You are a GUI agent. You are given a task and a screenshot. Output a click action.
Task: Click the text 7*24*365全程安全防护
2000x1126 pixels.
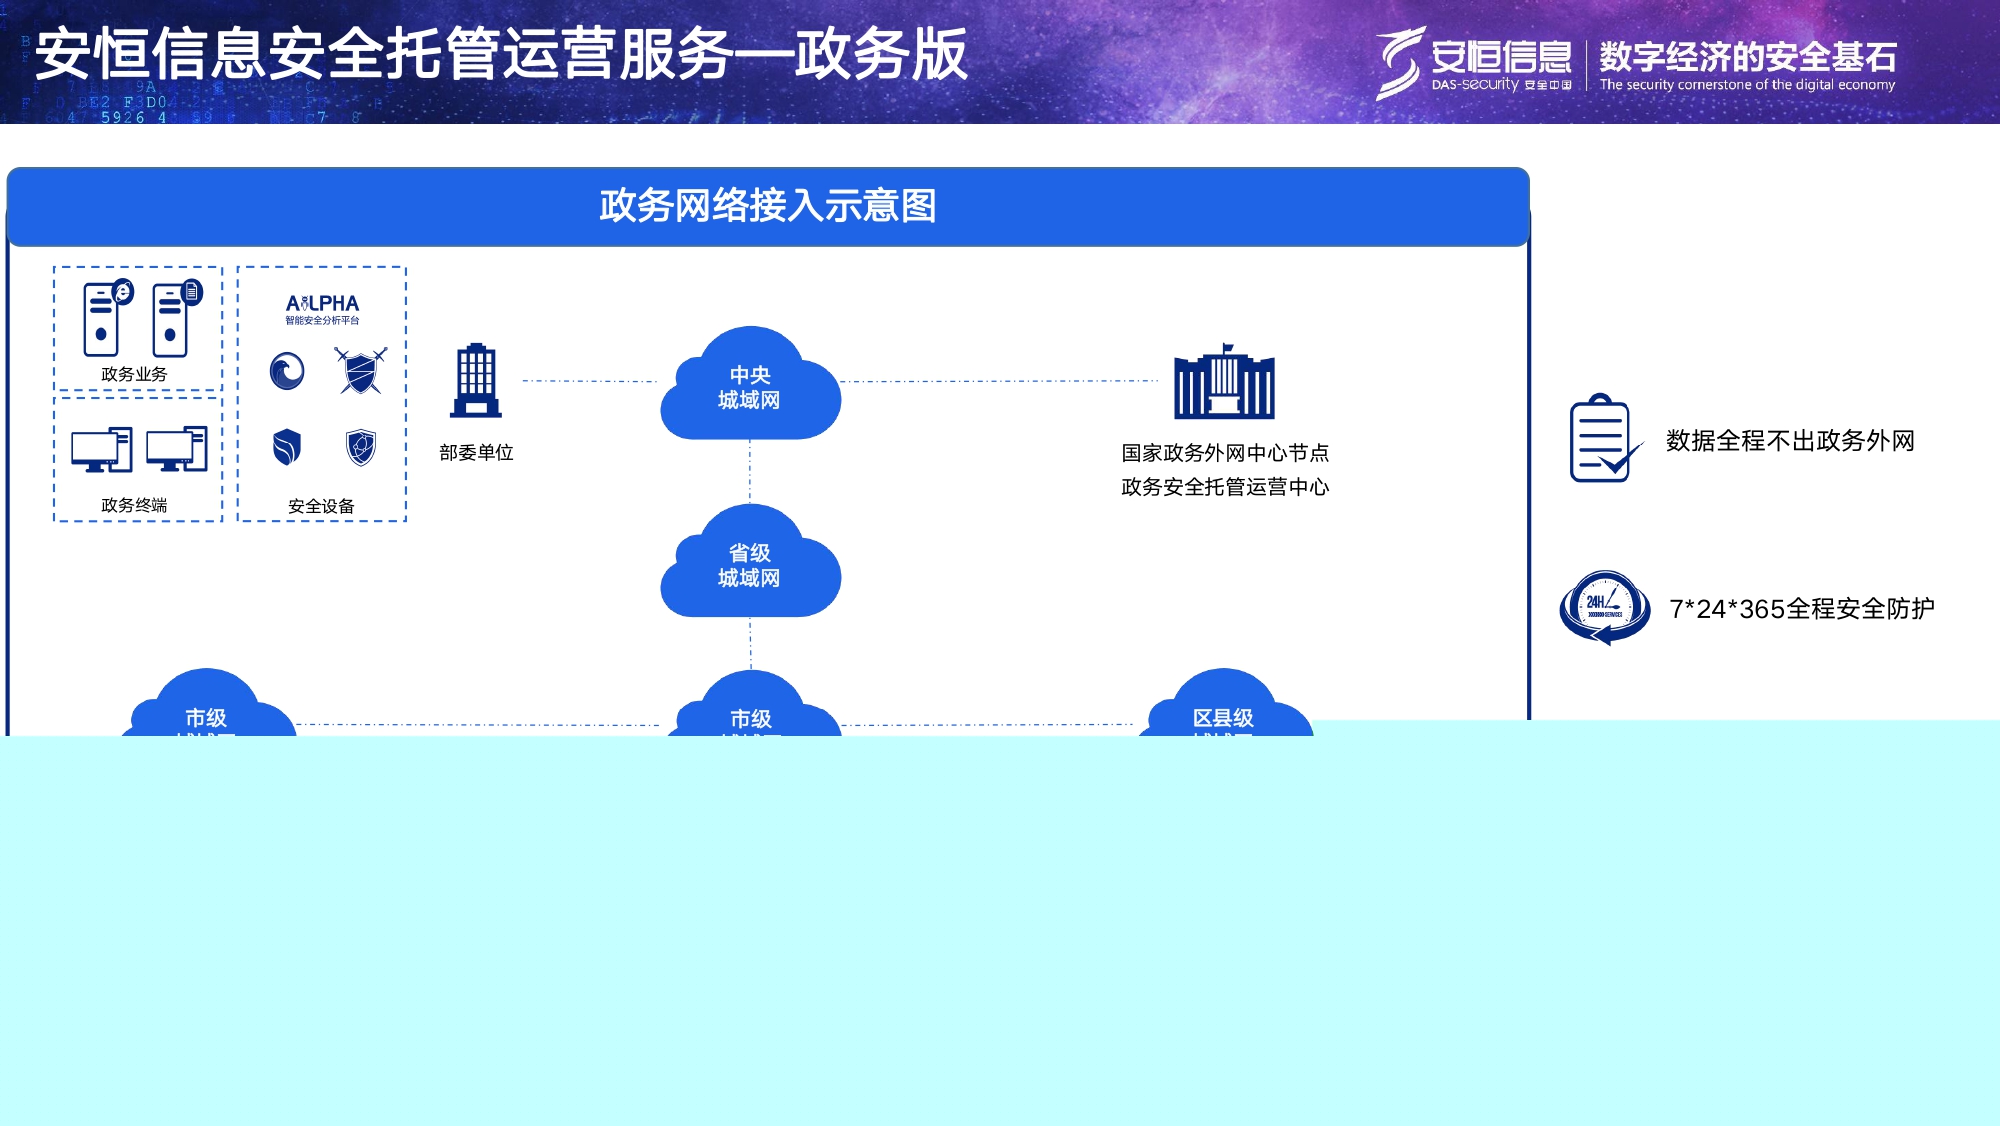[x=1802, y=609]
